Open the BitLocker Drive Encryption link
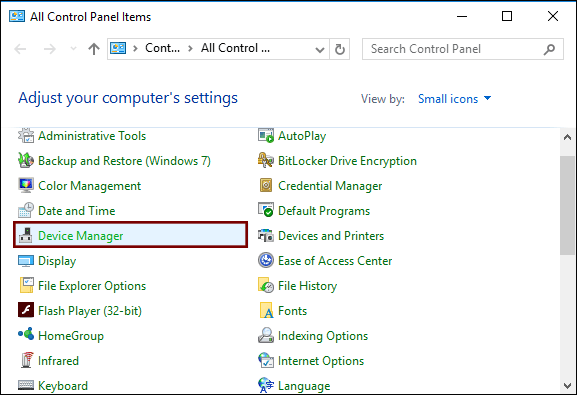The height and width of the screenshot is (395, 577). (347, 161)
